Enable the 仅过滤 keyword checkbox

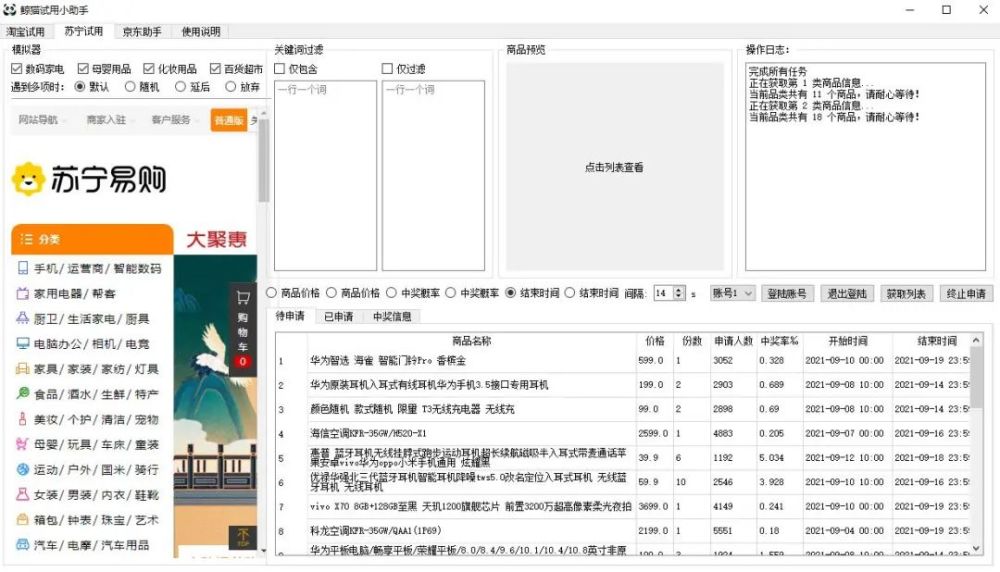point(387,68)
